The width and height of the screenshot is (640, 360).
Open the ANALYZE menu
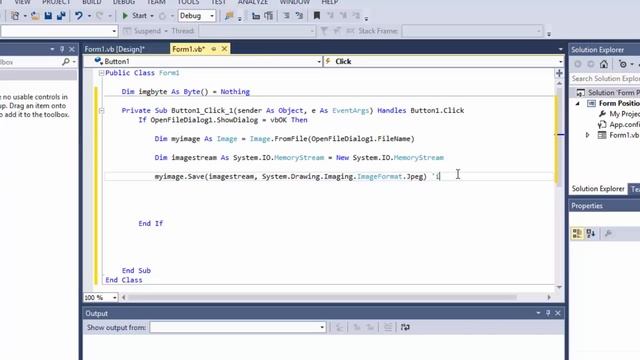[x=253, y=2]
